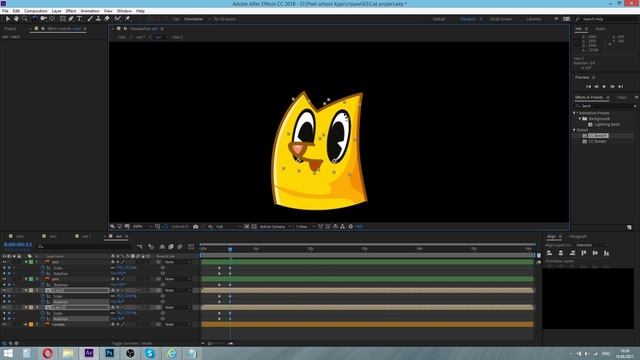This screenshot has height=360, width=640.
Task: Open the Effect menu
Action: click(x=71, y=11)
